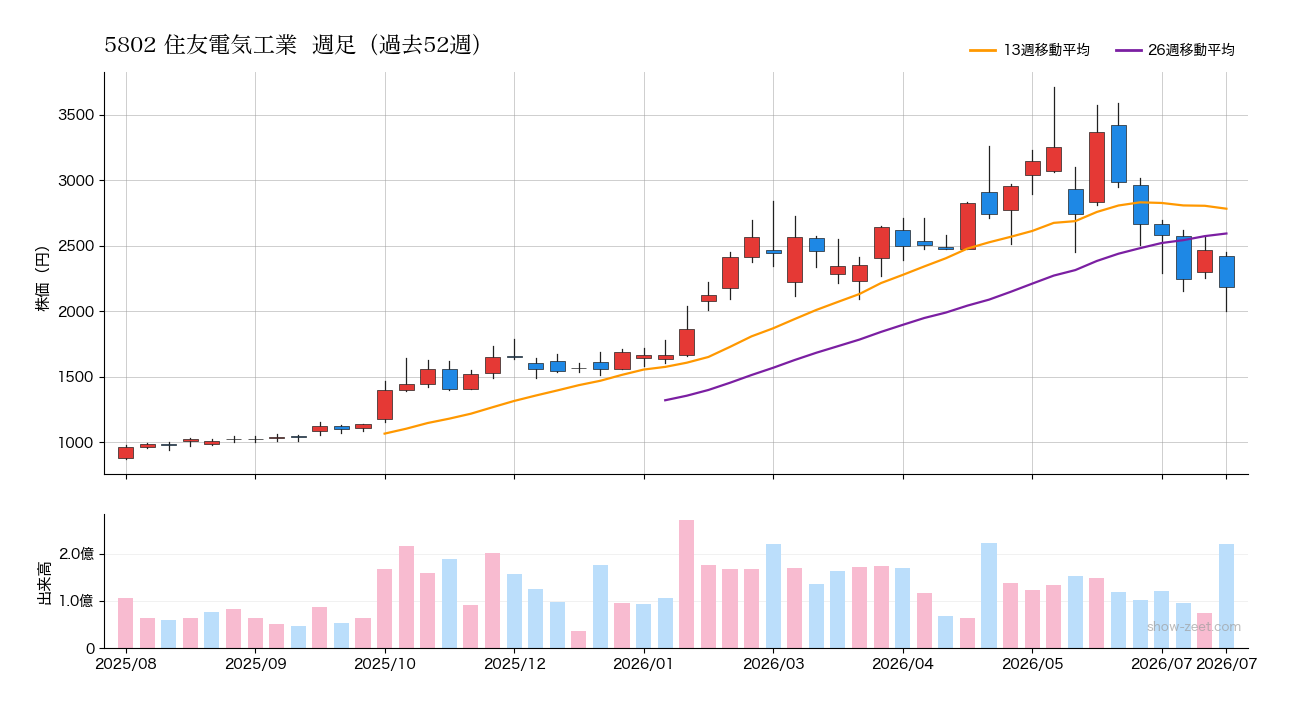Click the 株価（円） axis title
The image size is (1300, 720).
click(x=43, y=273)
